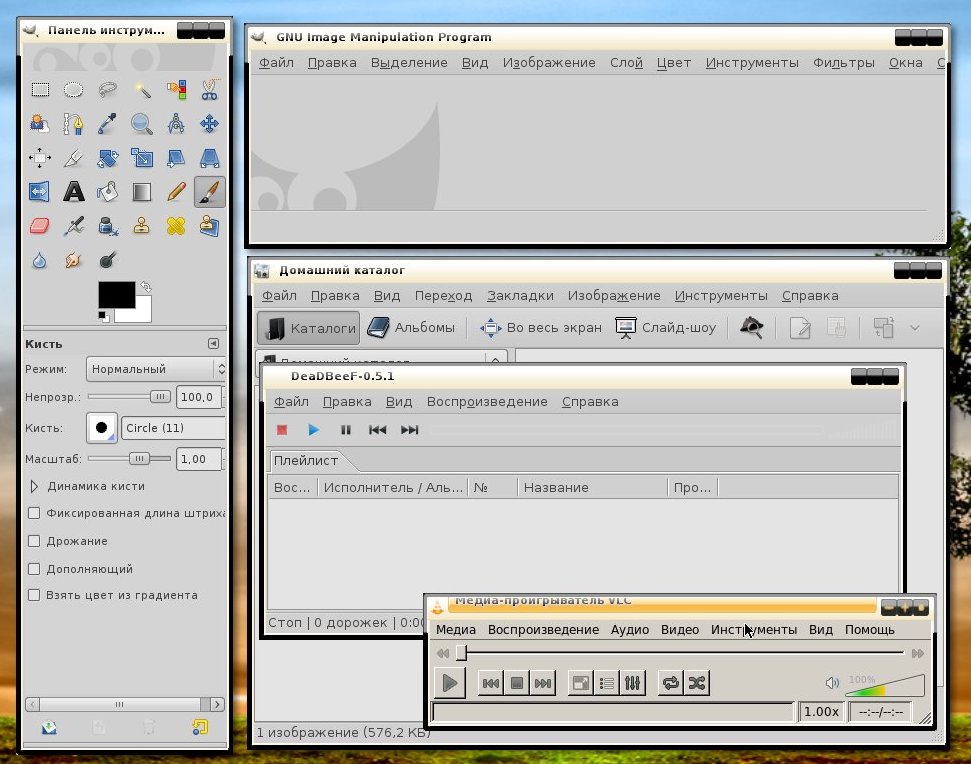971x764 pixels.
Task: Choose the Heal bandage tool
Action: tap(176, 226)
